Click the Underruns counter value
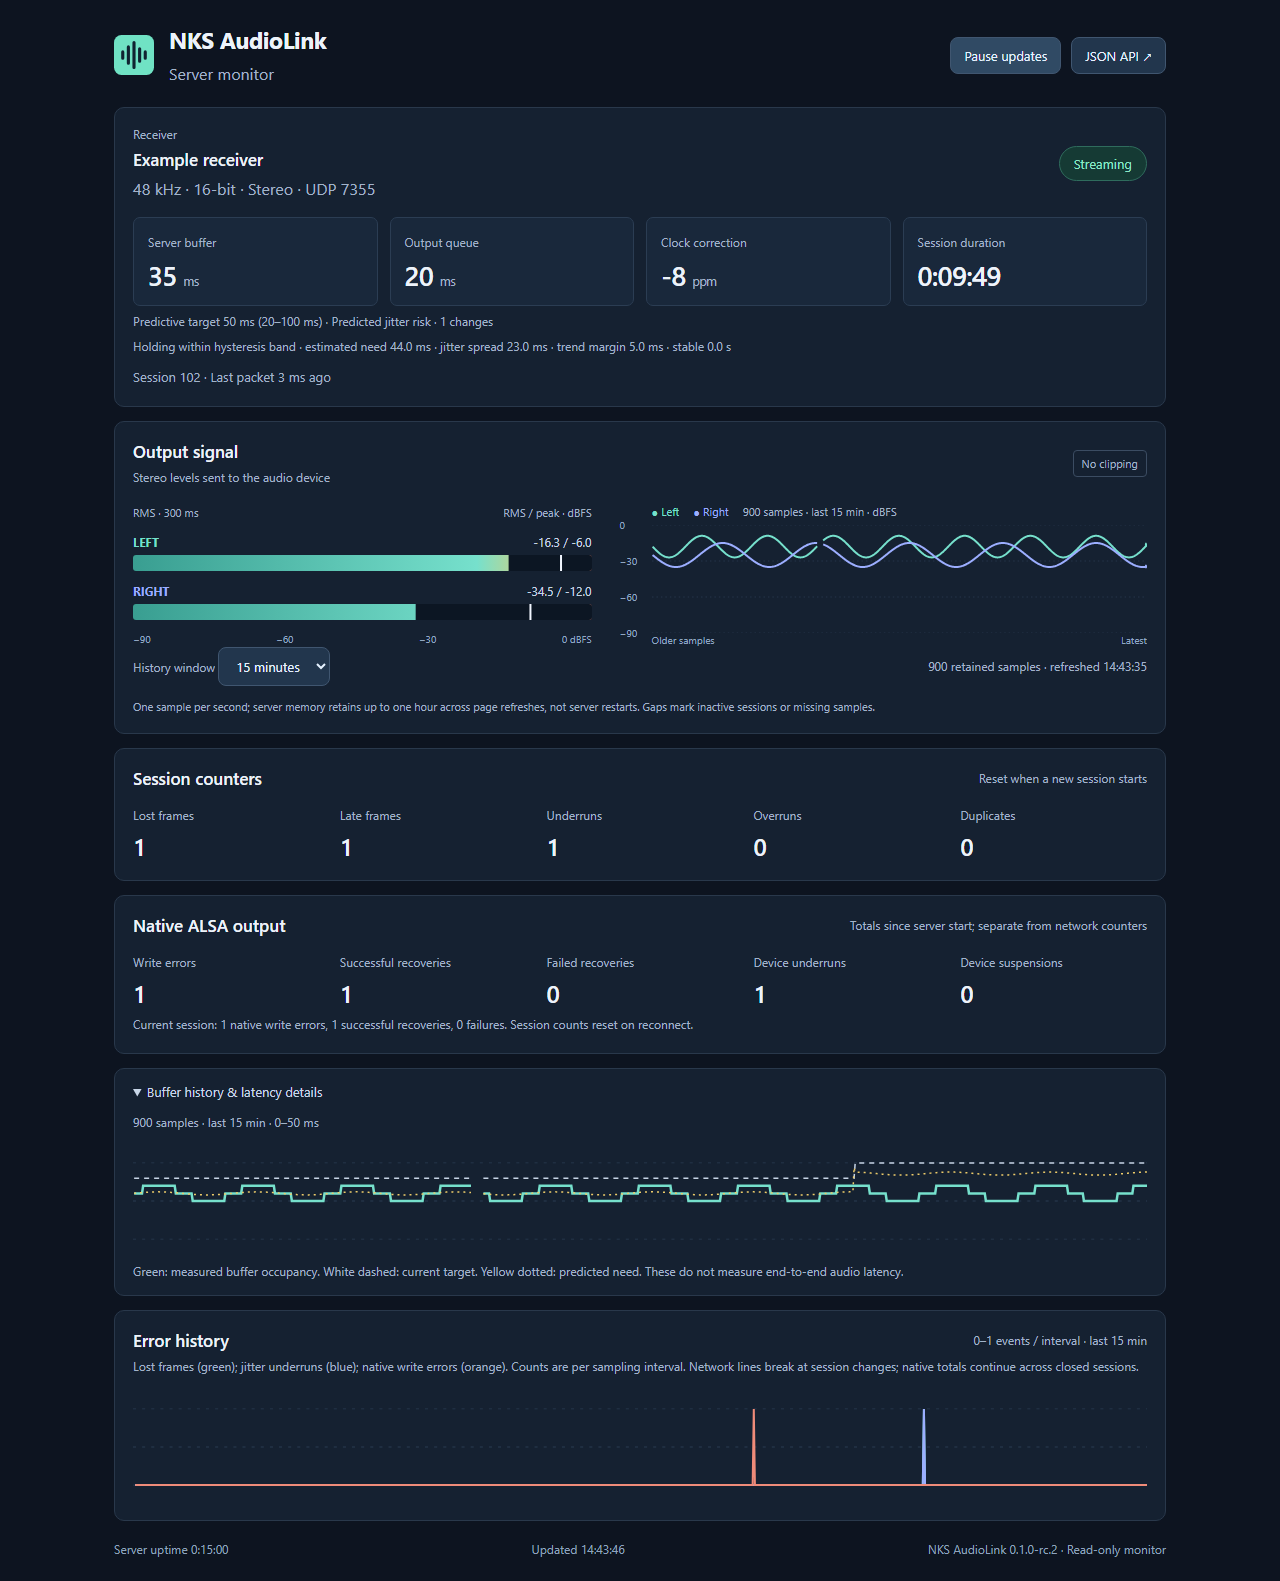 [553, 848]
